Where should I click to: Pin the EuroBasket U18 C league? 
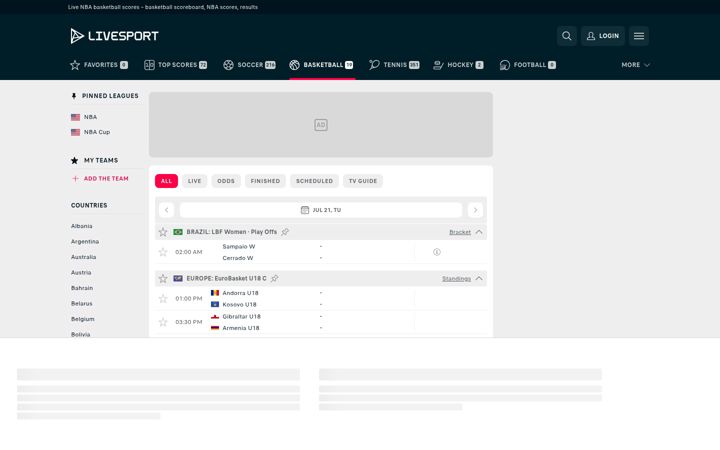[275, 278]
